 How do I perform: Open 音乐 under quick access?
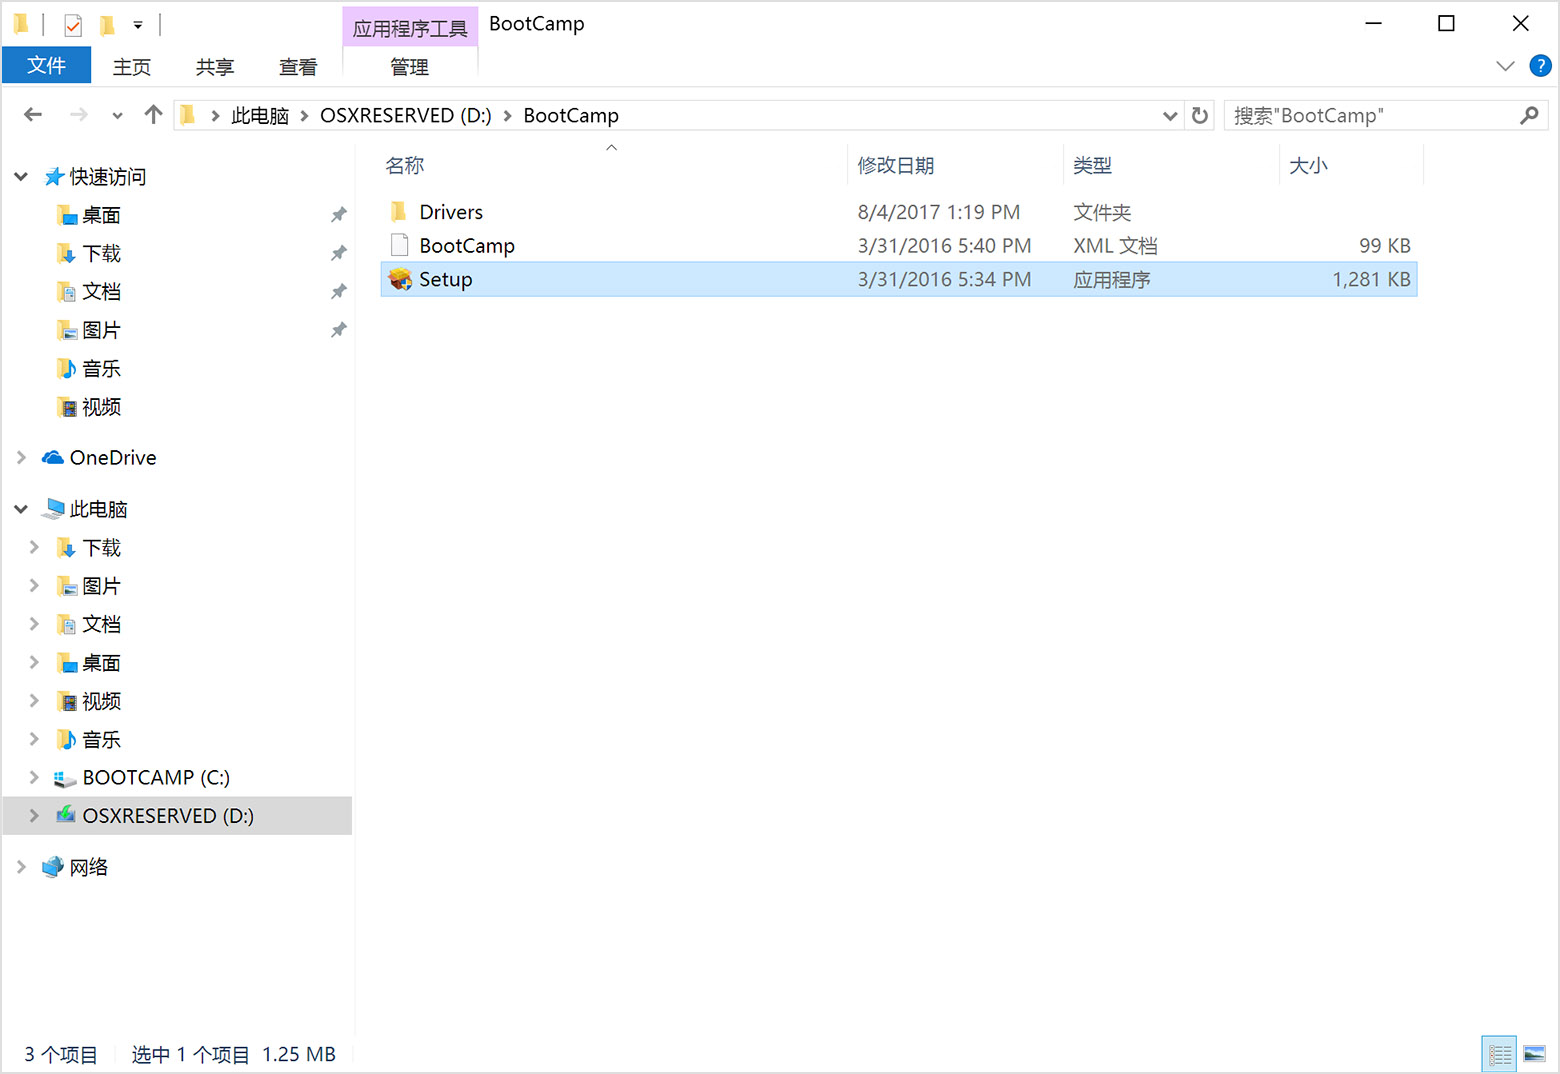tap(101, 368)
